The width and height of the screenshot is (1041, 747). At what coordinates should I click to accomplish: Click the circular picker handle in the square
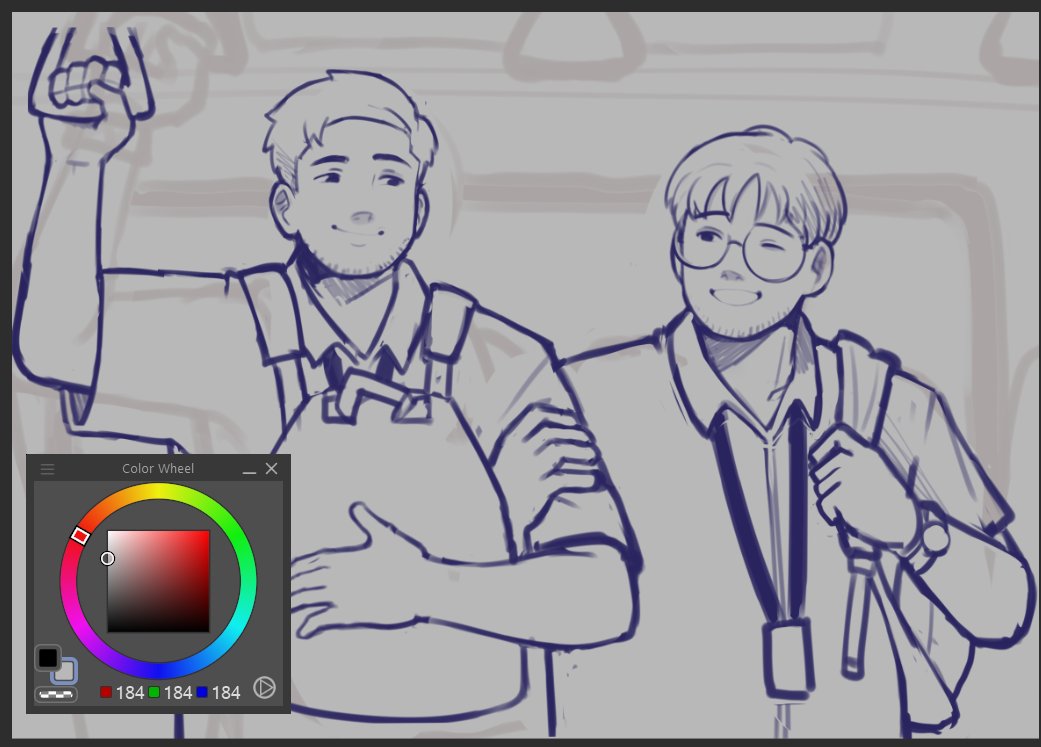click(108, 558)
